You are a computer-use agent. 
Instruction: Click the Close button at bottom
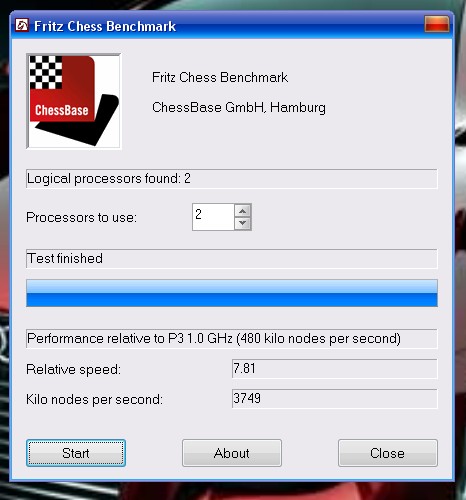pos(388,453)
